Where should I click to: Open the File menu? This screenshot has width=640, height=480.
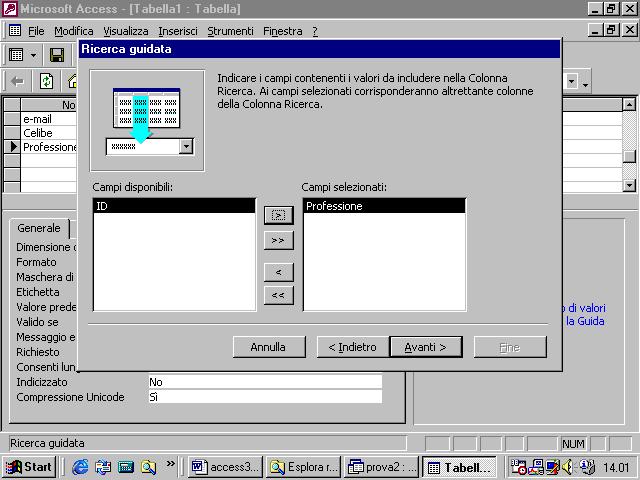(x=36, y=31)
